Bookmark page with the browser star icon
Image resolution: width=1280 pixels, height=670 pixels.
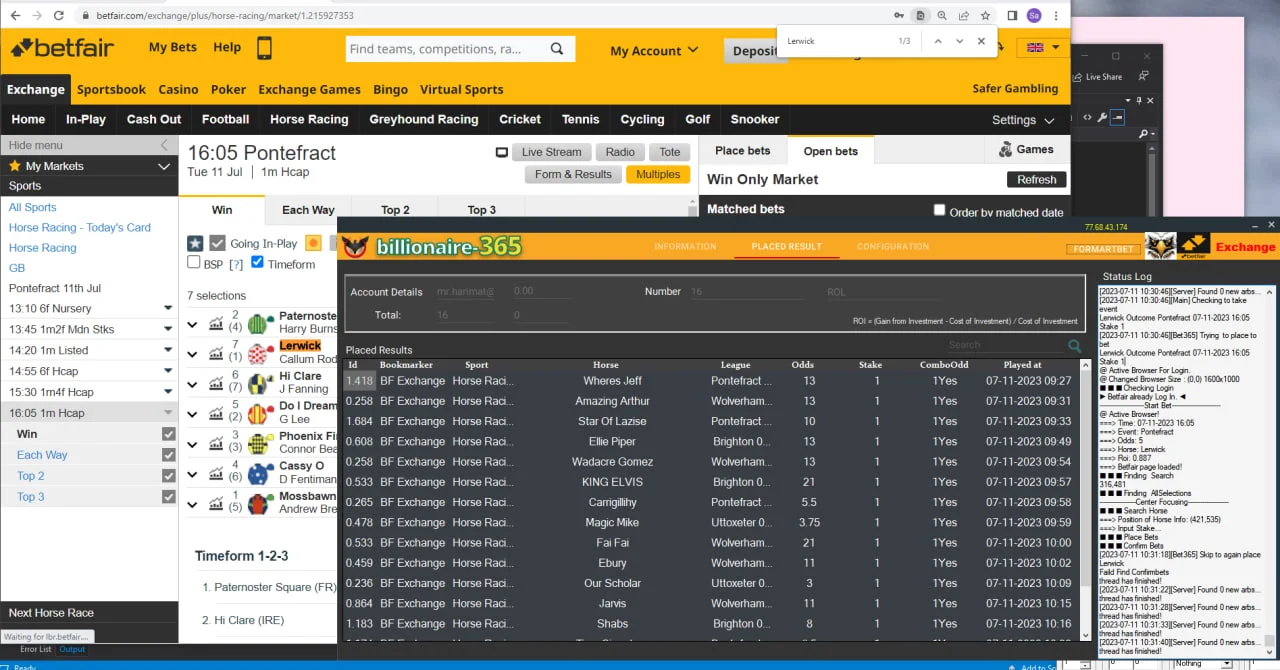point(986,16)
